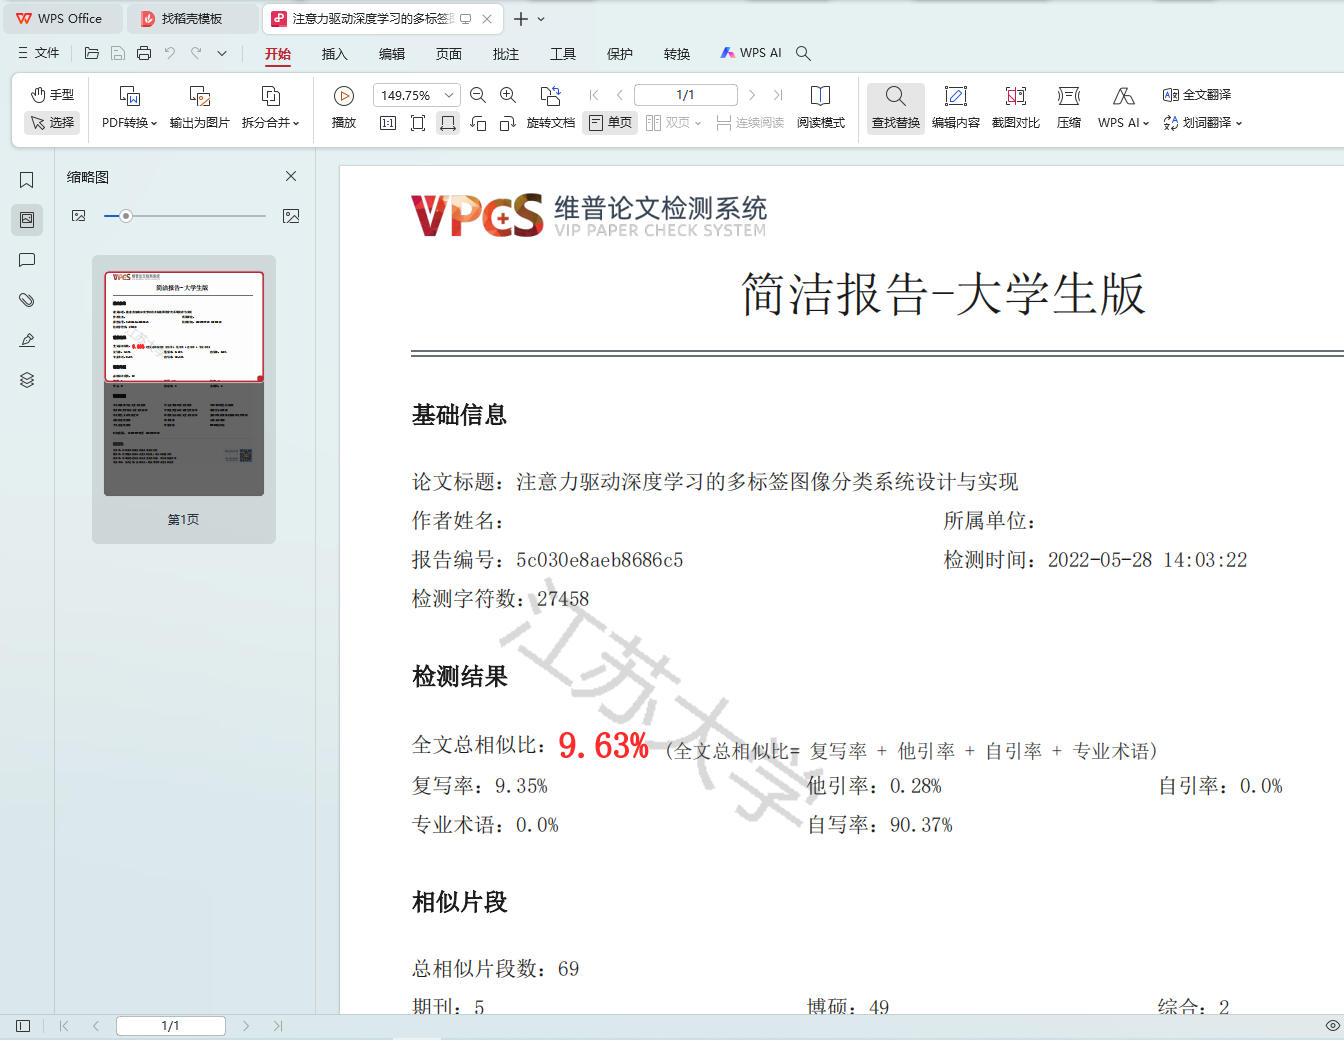Open 输出为图片 export as image tool
Image resolution: width=1344 pixels, height=1040 pixels.
coord(200,108)
